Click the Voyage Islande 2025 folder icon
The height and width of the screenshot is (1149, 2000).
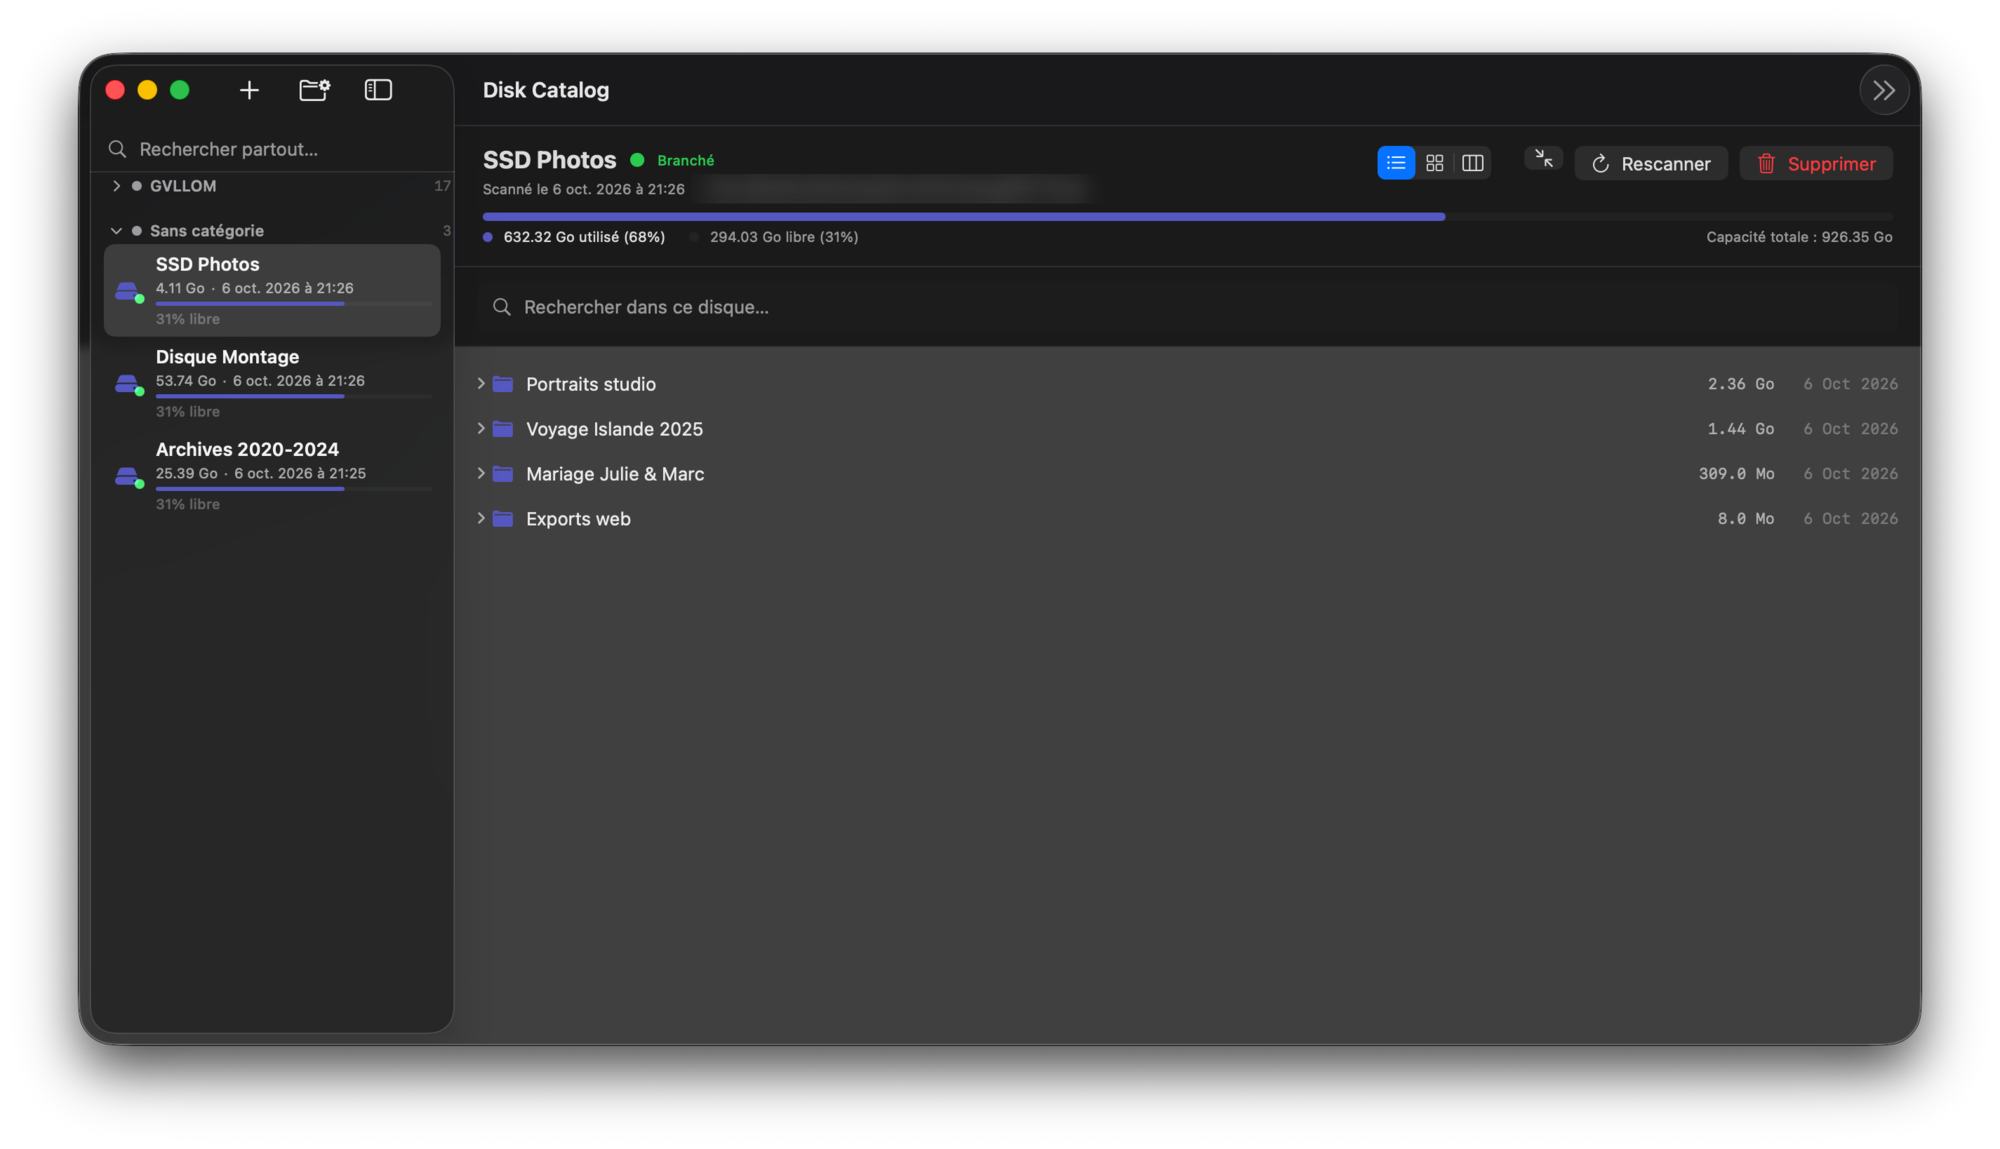(x=503, y=429)
